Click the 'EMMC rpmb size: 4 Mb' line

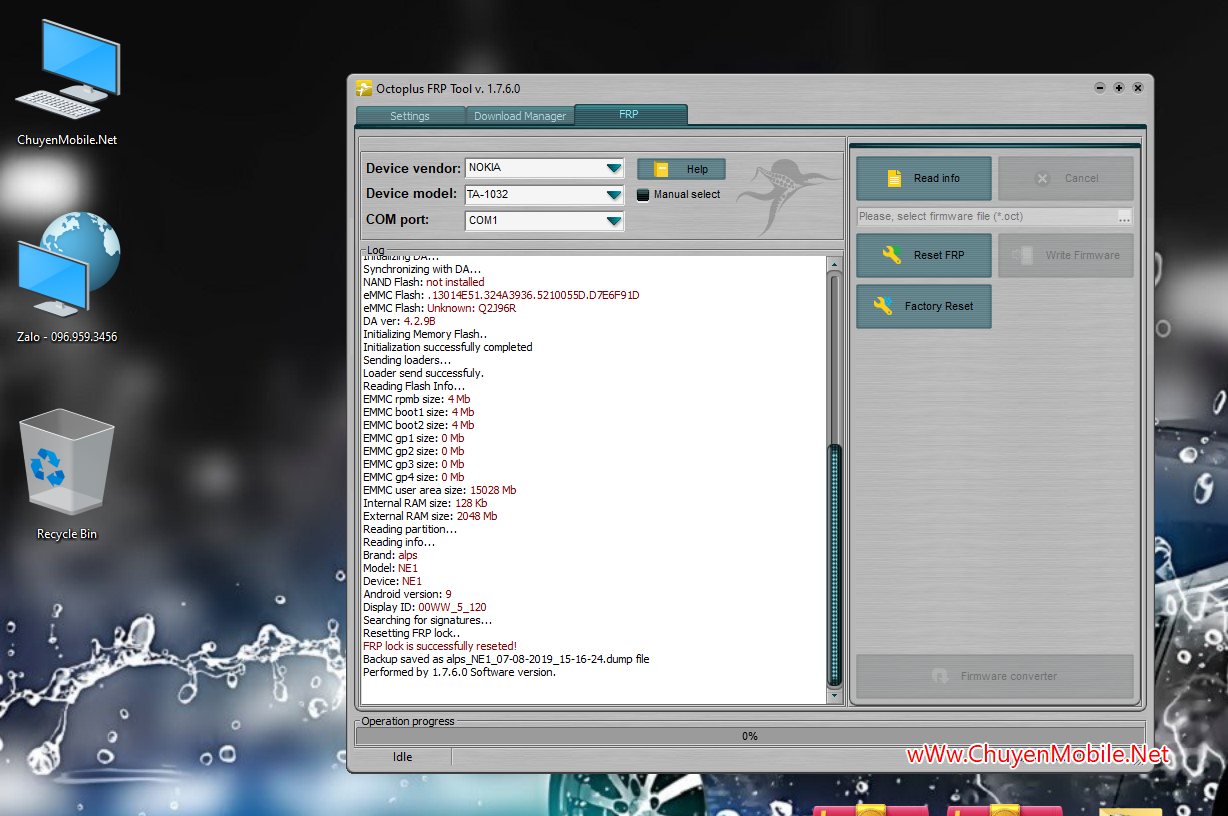417,399
